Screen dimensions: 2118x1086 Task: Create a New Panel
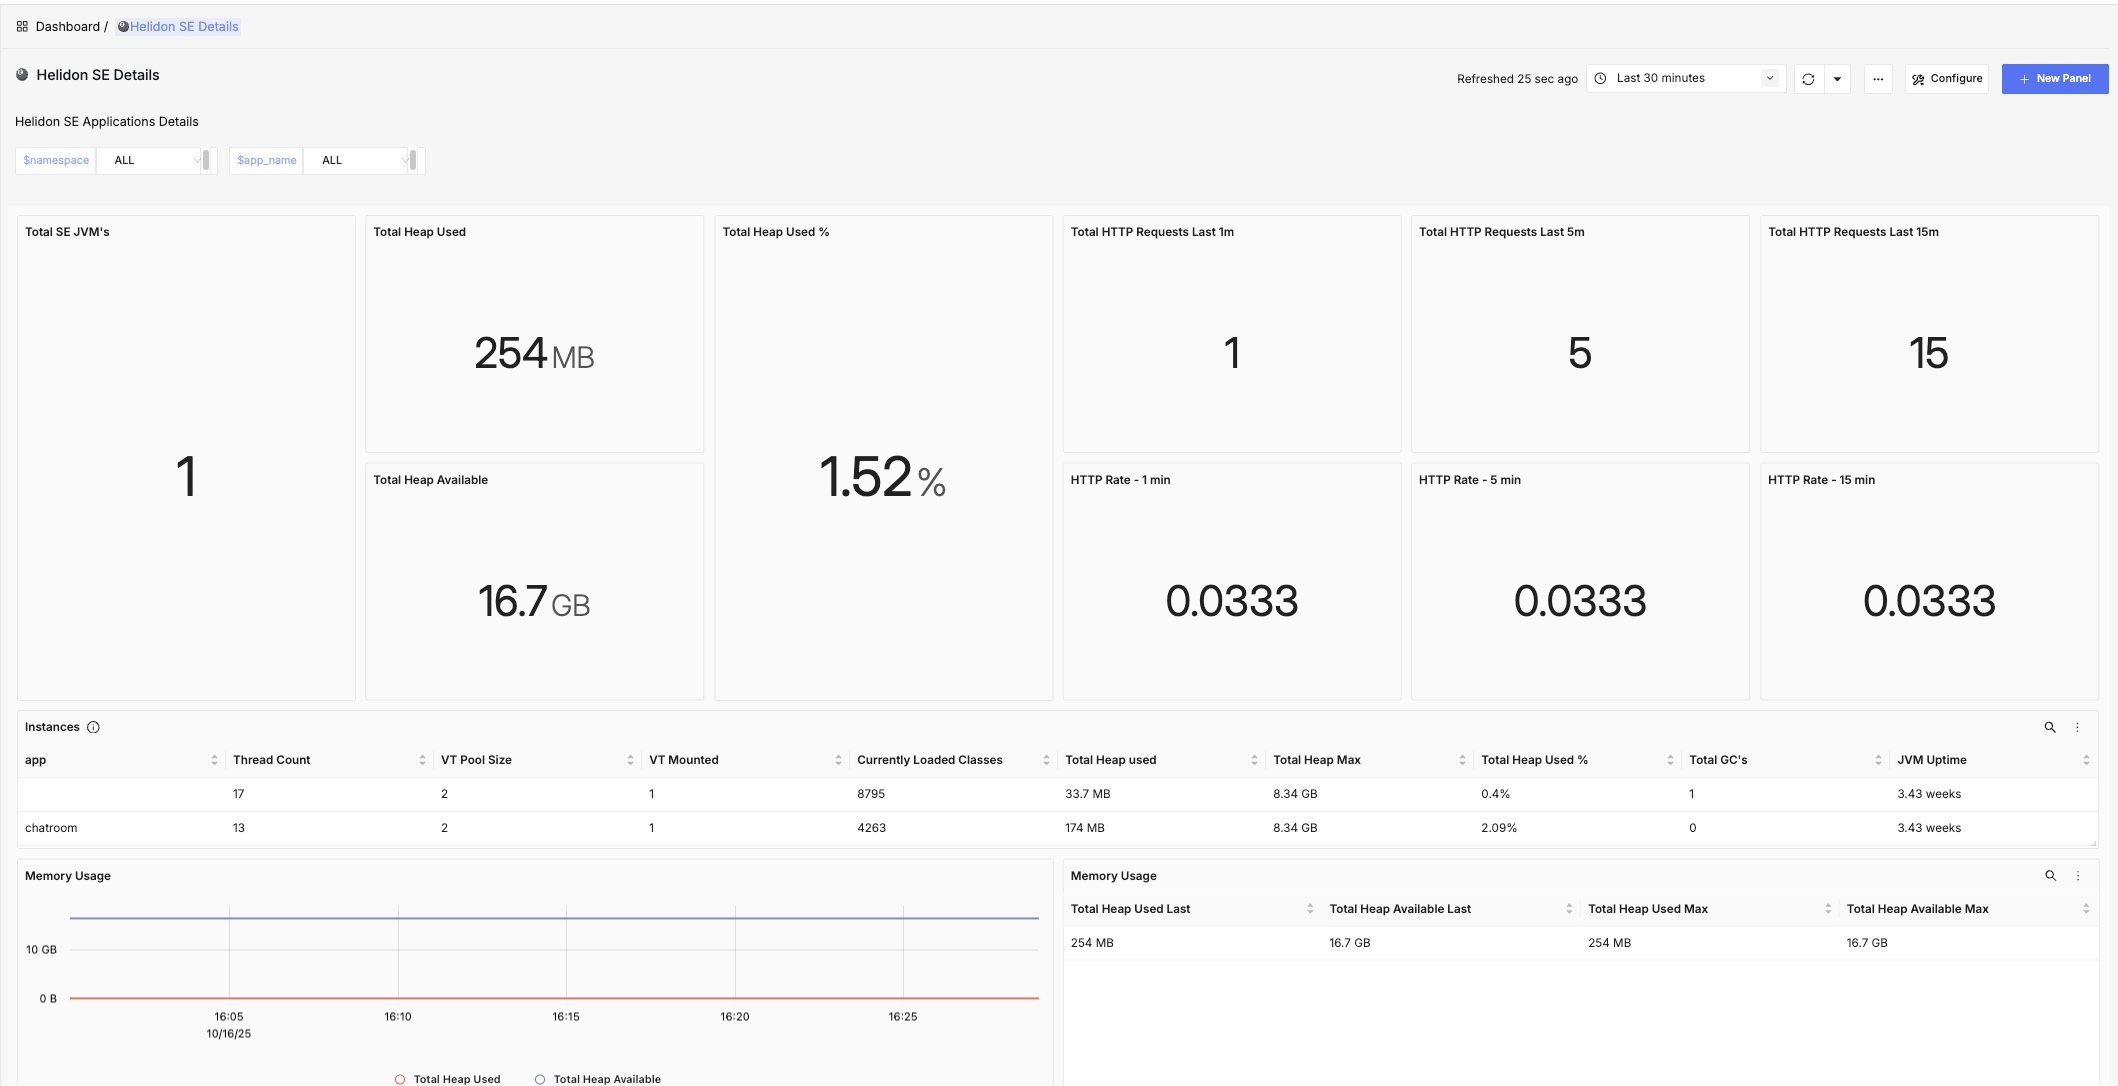point(2055,78)
